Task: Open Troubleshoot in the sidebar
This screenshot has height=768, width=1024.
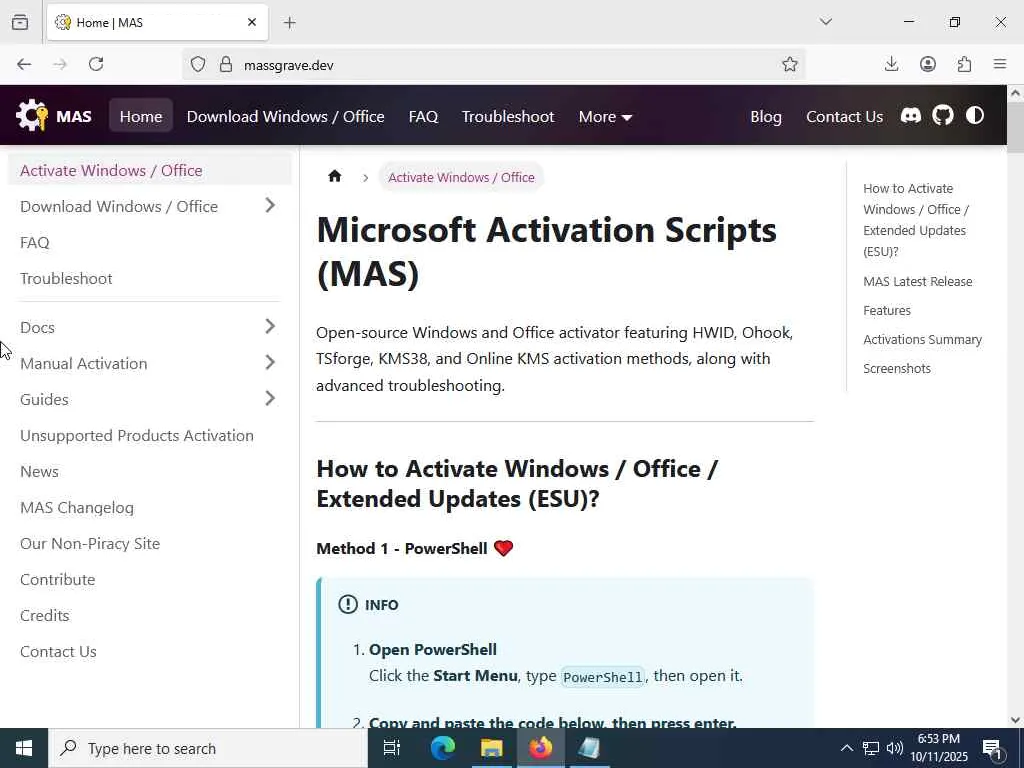Action: pyautogui.click(x=66, y=278)
